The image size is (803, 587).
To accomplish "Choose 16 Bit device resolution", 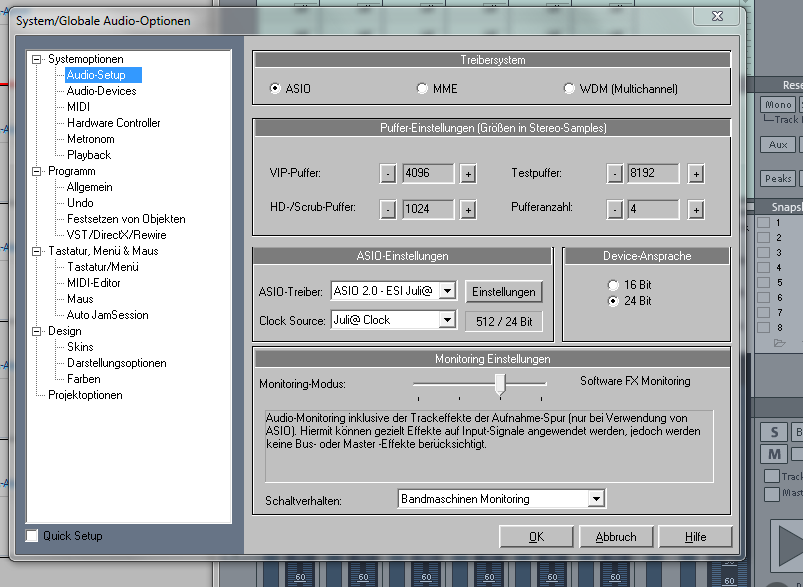I will pos(613,285).
